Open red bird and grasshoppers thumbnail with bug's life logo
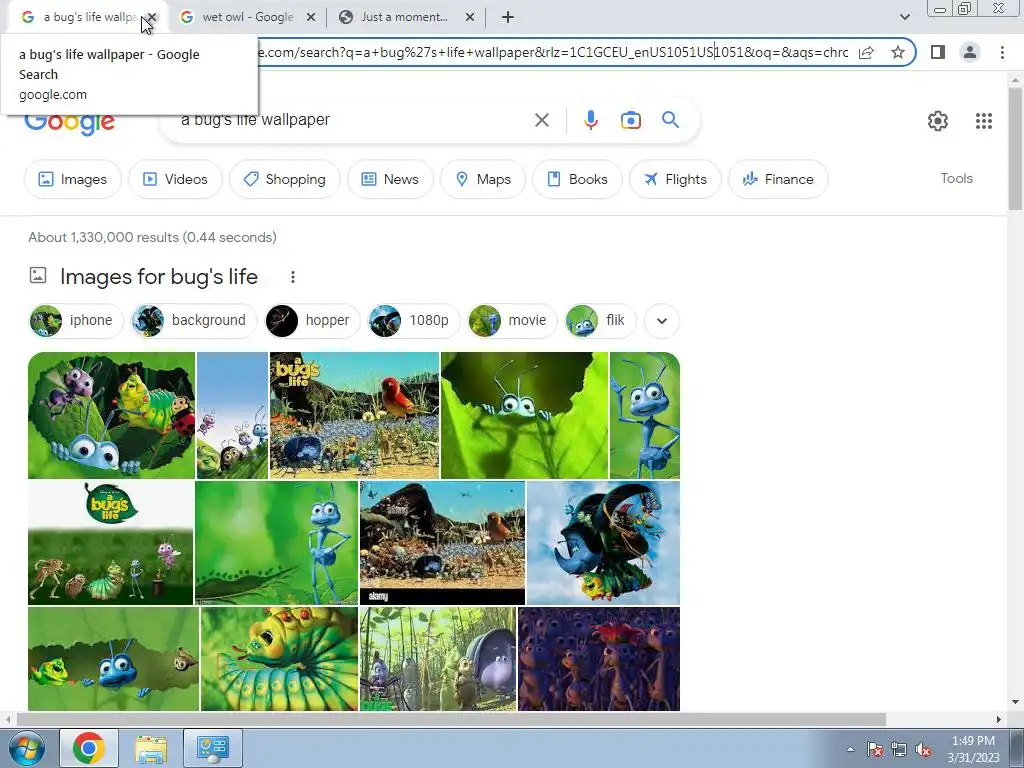The height and width of the screenshot is (768, 1024). pyautogui.click(x=354, y=415)
